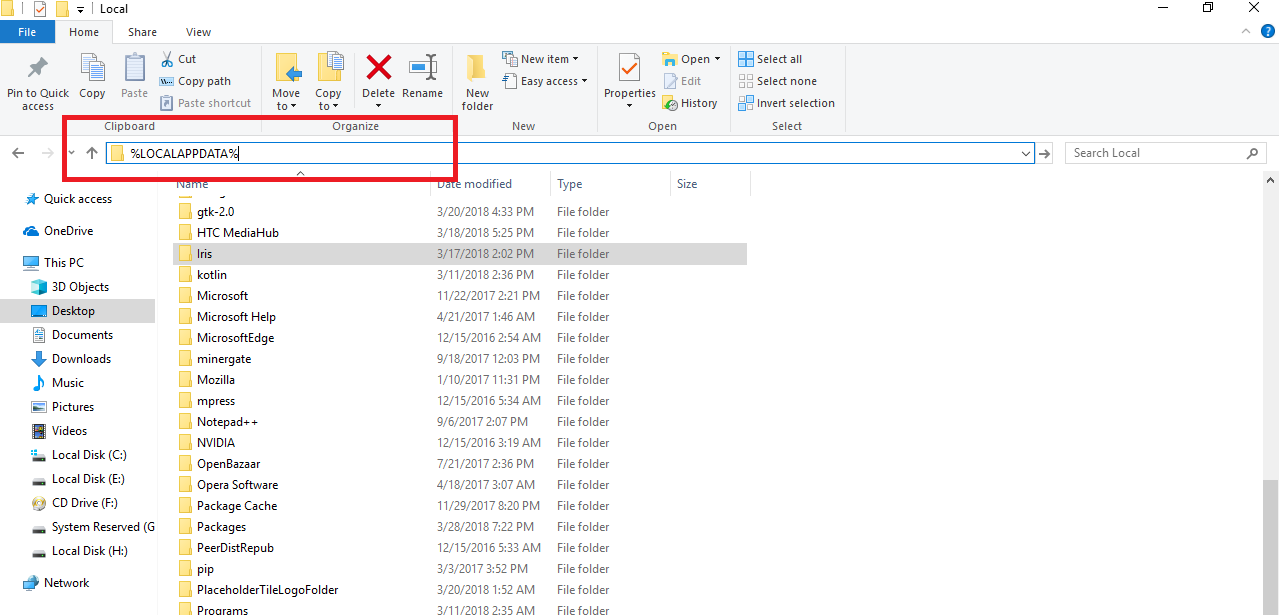Open CD Drive (F:) in sidebar
The image size is (1279, 615).
84,503
